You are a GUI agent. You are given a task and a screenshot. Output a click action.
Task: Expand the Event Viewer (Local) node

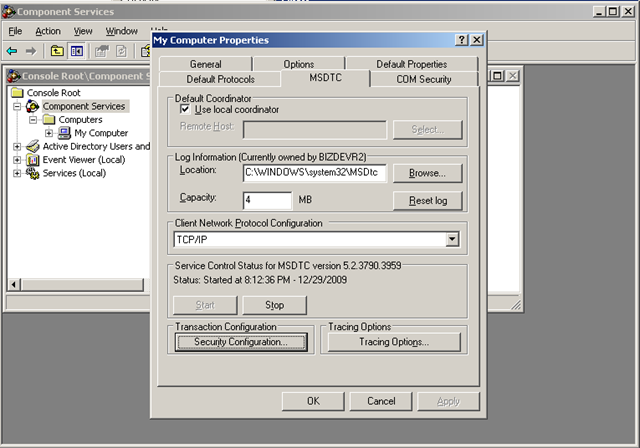[x=17, y=160]
